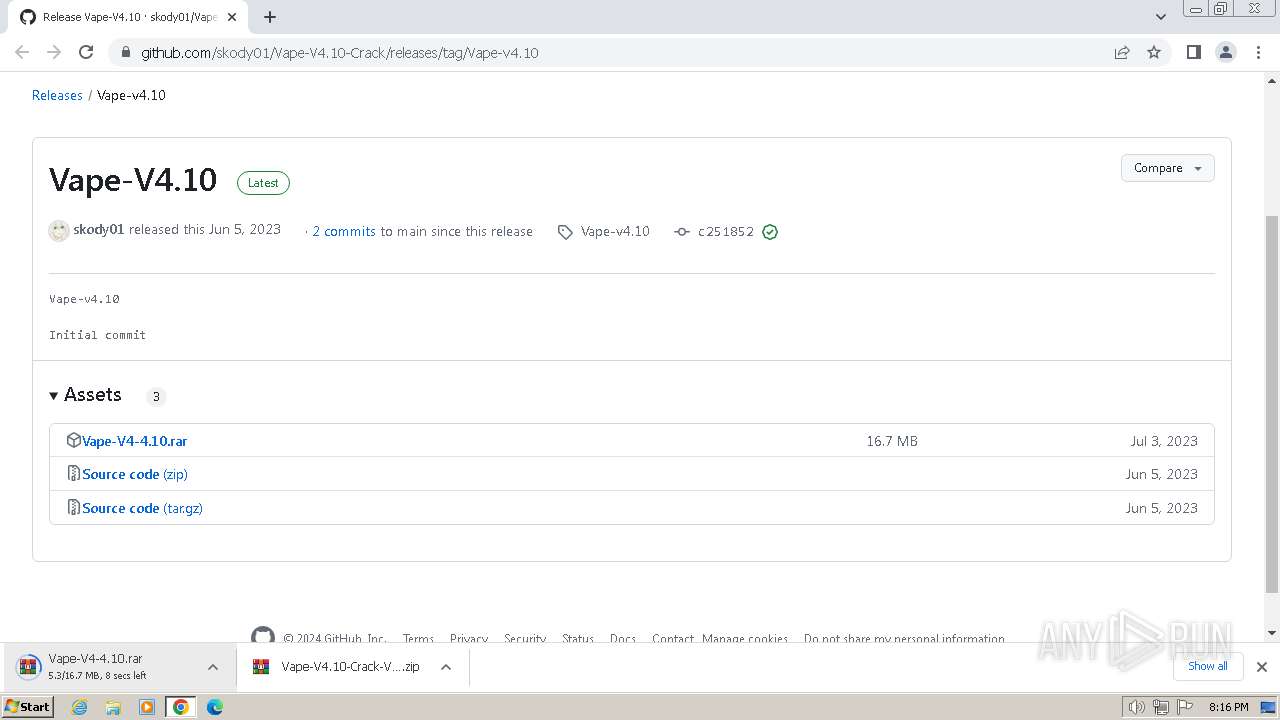The image size is (1280, 720).
Task: Click the system clock showing 8:16 PM
Action: click(1228, 707)
